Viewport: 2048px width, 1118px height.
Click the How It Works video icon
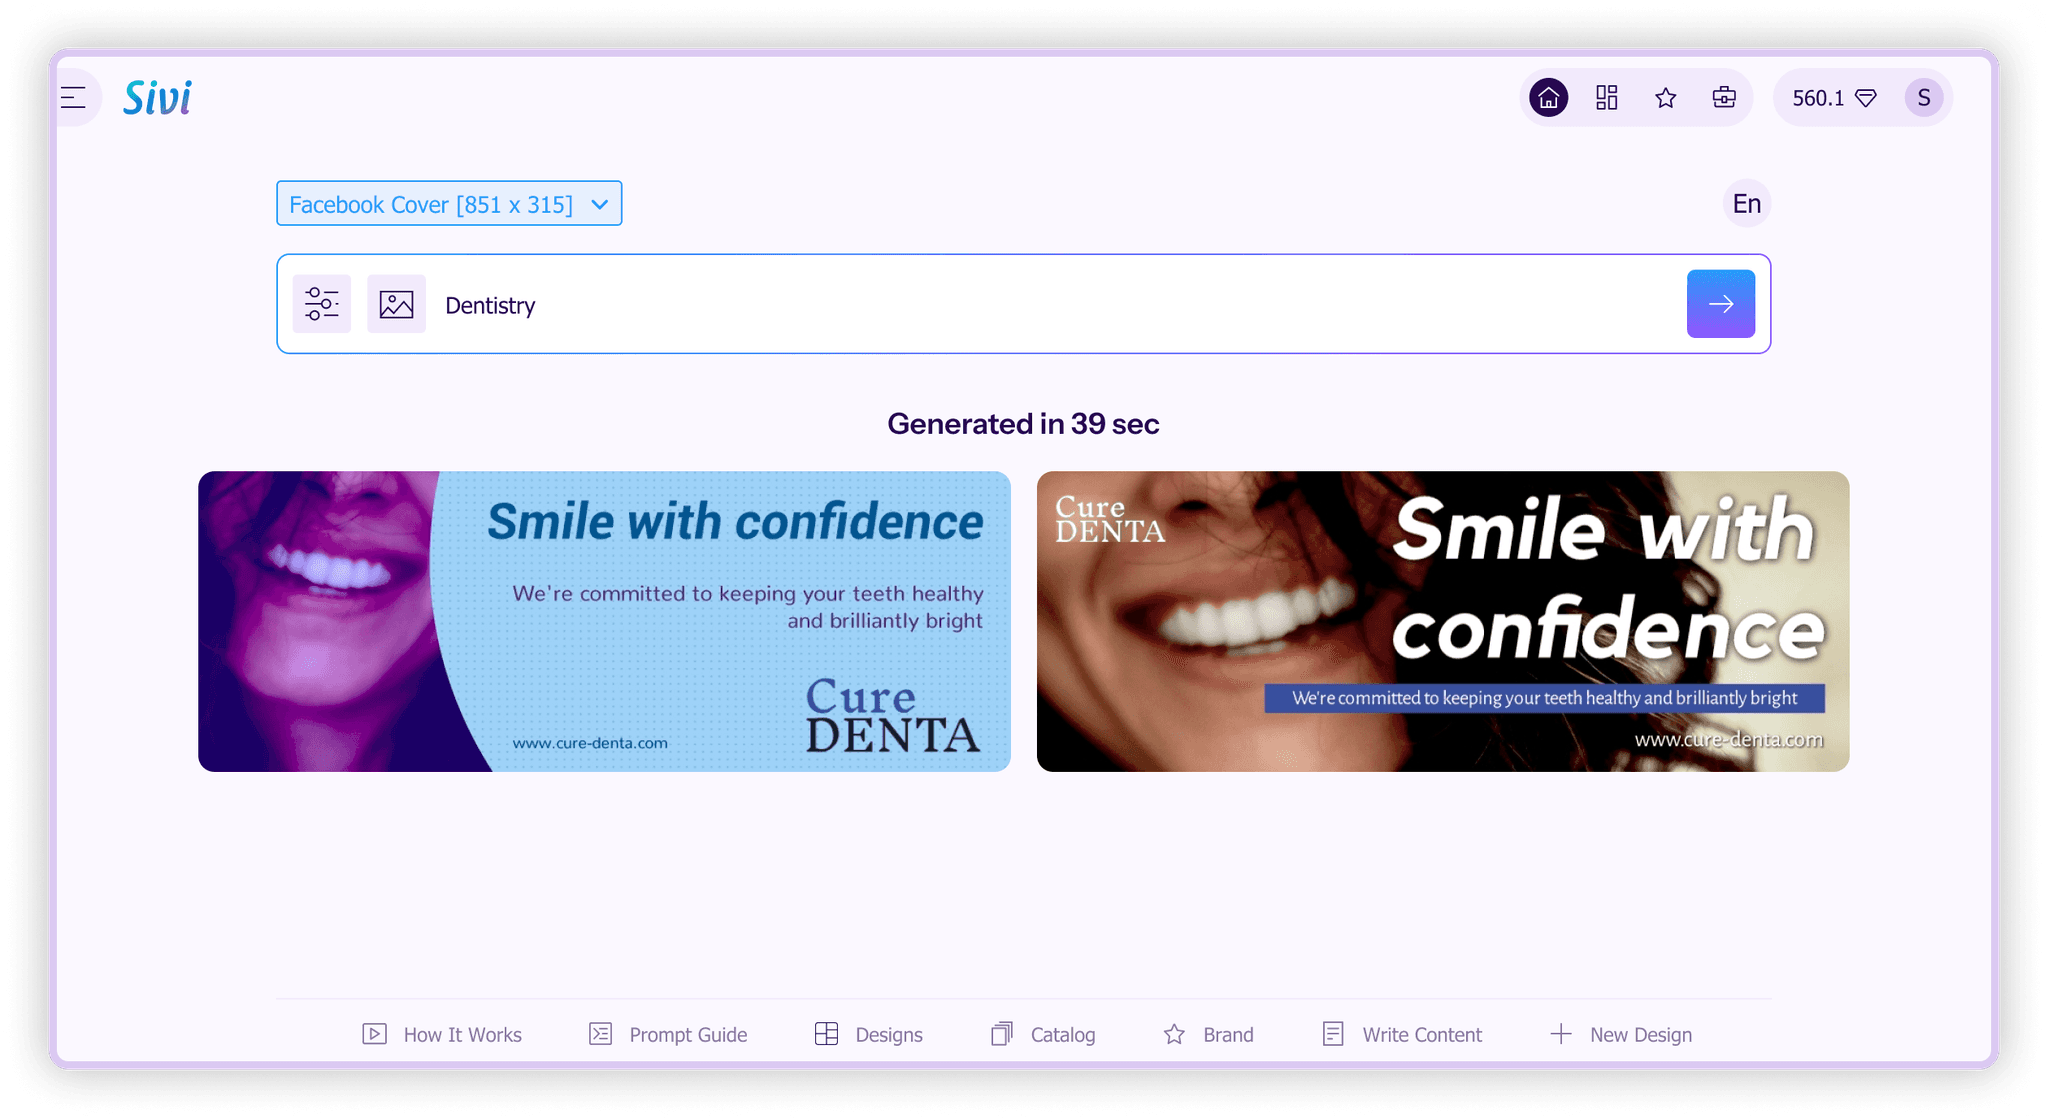tap(374, 1034)
